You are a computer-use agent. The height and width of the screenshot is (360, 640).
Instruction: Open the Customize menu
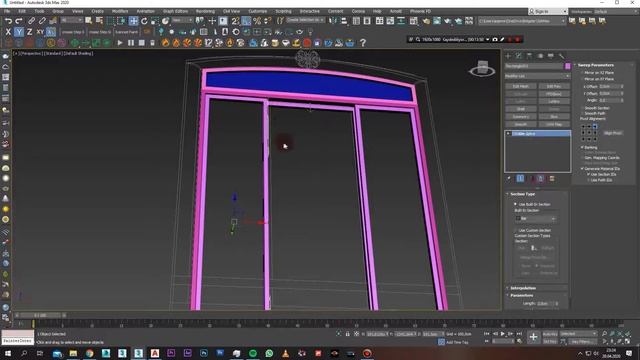pyautogui.click(x=258, y=11)
